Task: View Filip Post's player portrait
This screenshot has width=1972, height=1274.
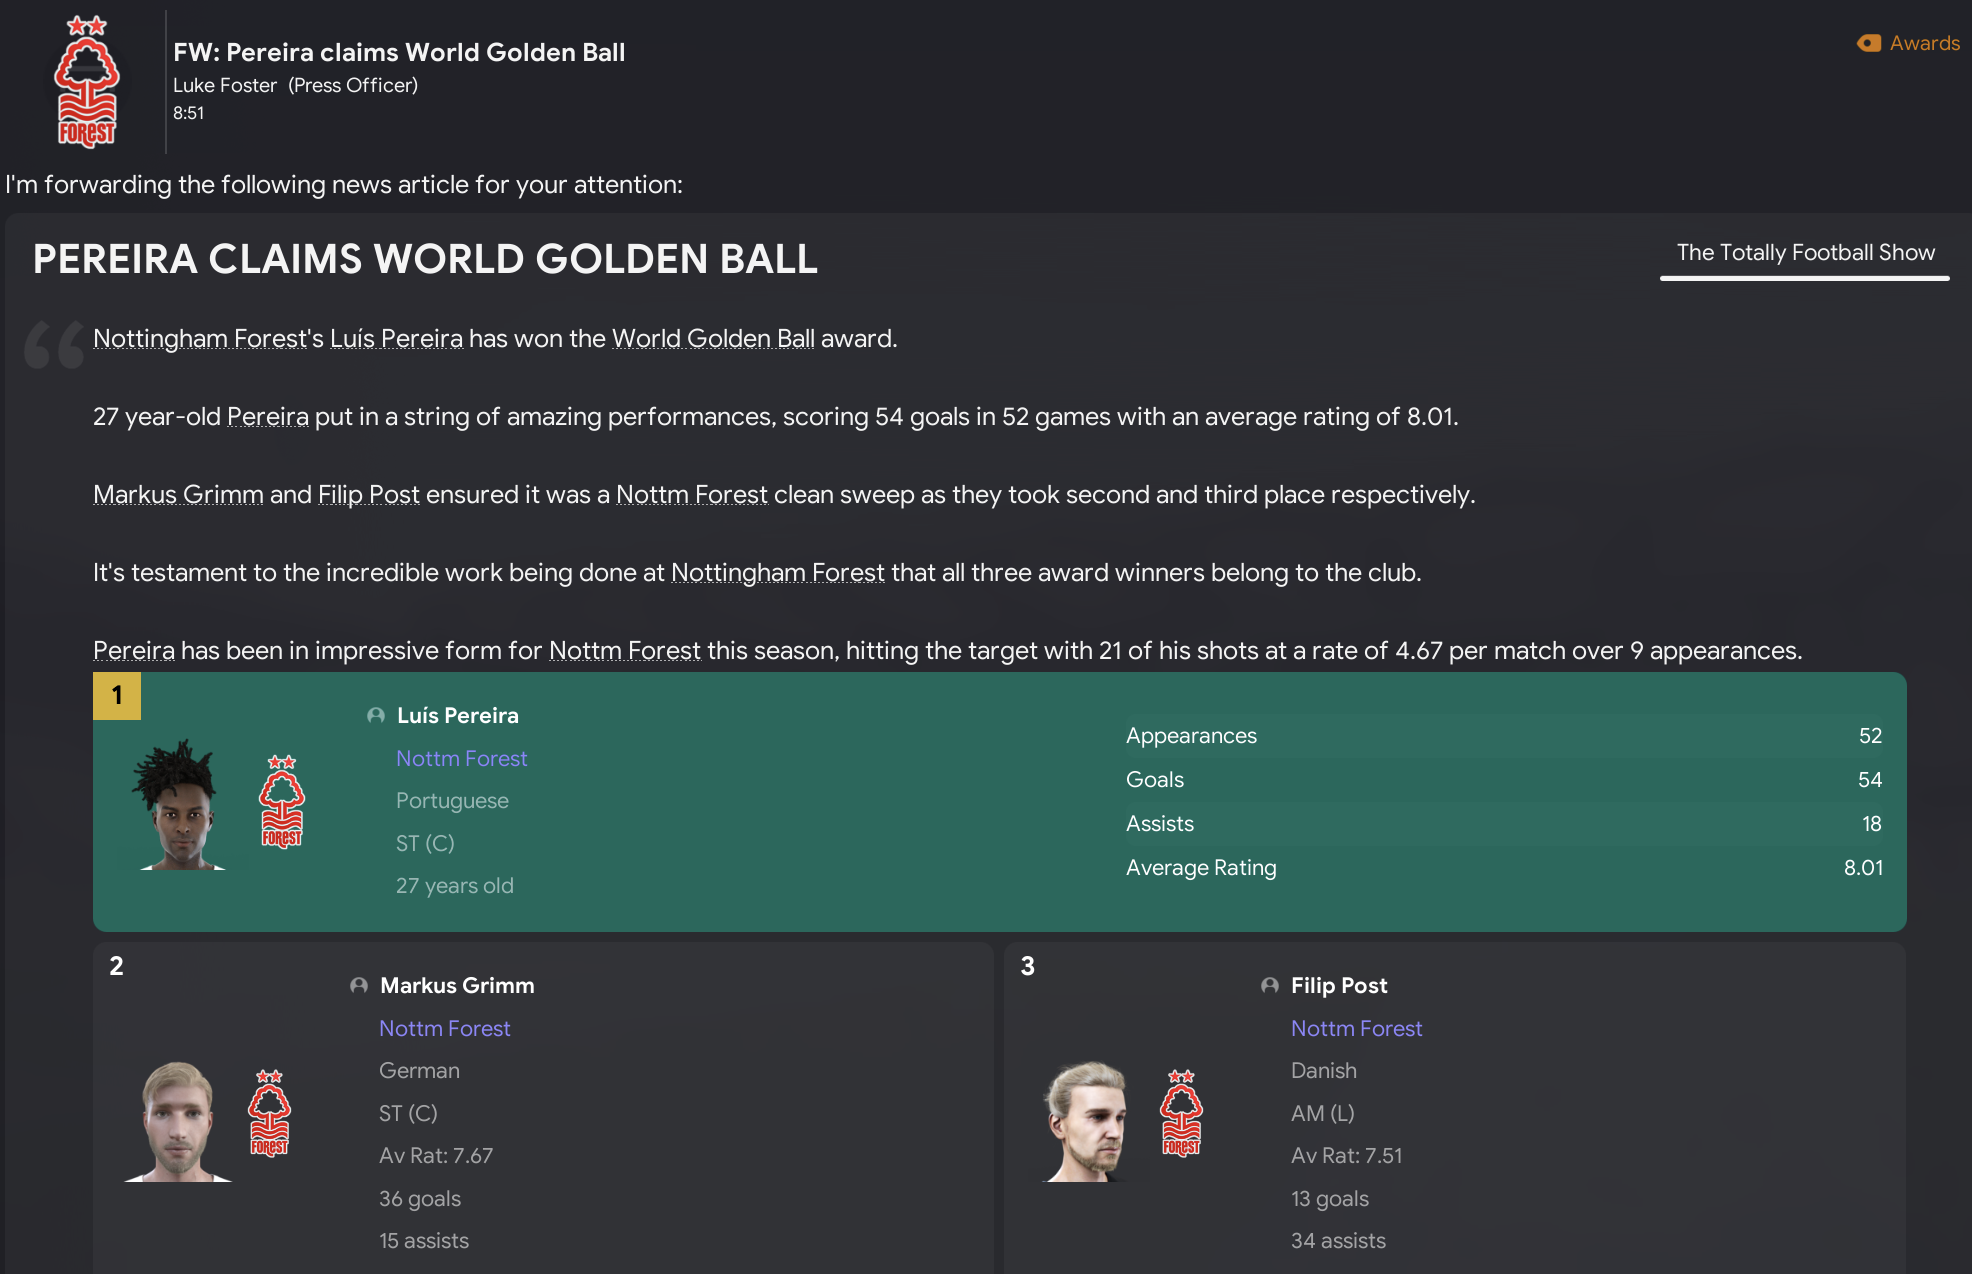Action: tap(1088, 1120)
